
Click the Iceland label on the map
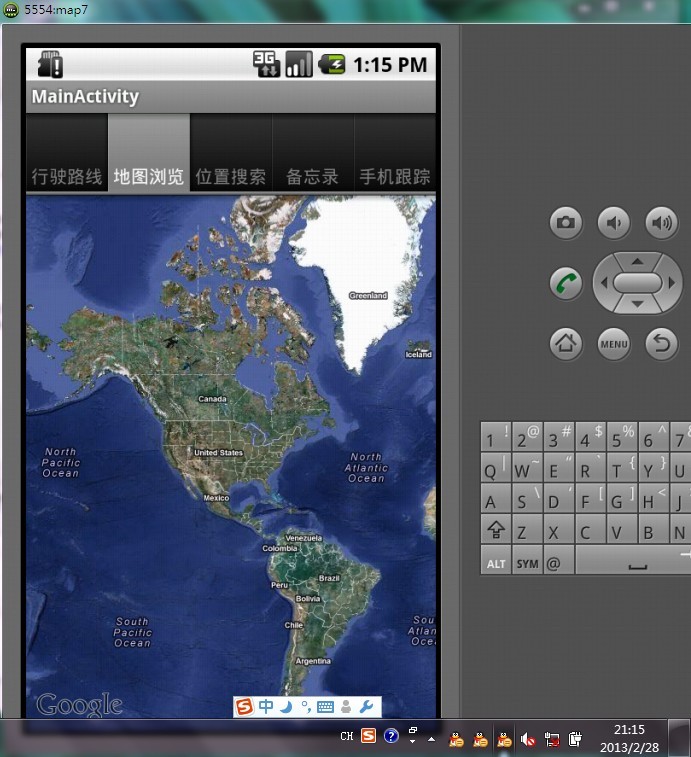(418, 354)
